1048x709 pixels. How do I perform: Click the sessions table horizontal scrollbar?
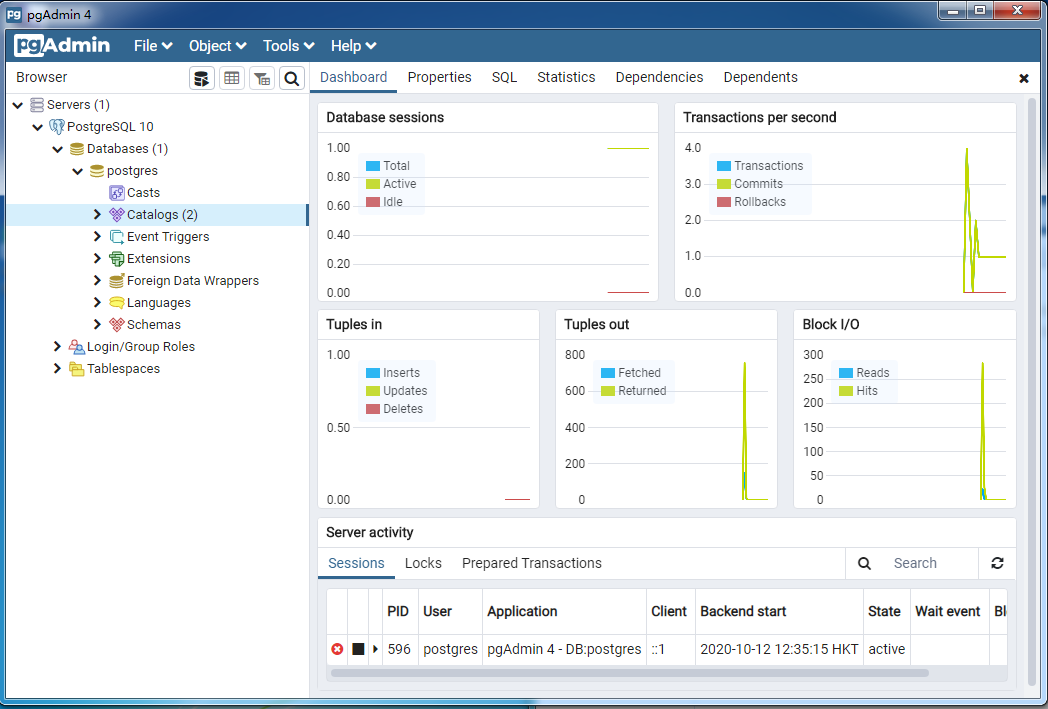pyautogui.click(x=630, y=673)
